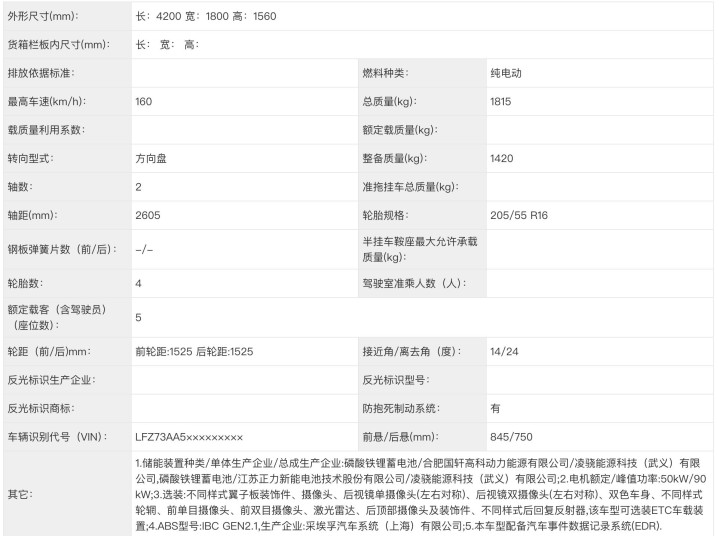Select the wheelbase value 2605
This screenshot has width=719, height=536.
(148, 216)
